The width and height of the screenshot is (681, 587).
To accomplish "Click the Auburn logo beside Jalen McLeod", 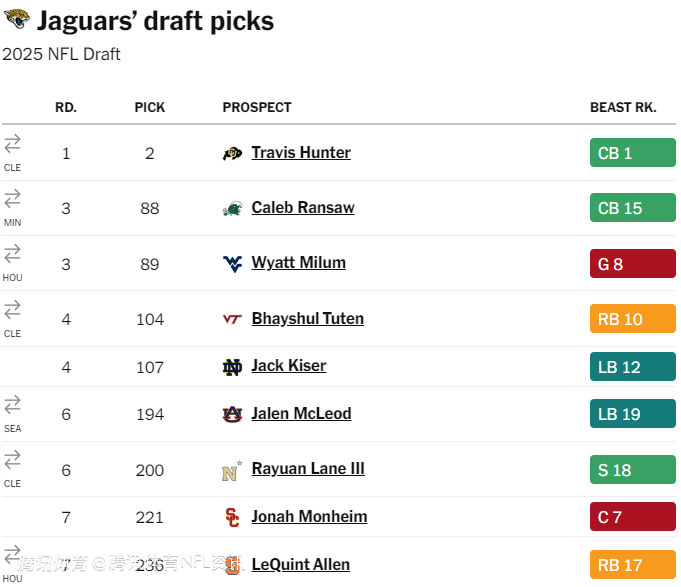I will pyautogui.click(x=232, y=414).
